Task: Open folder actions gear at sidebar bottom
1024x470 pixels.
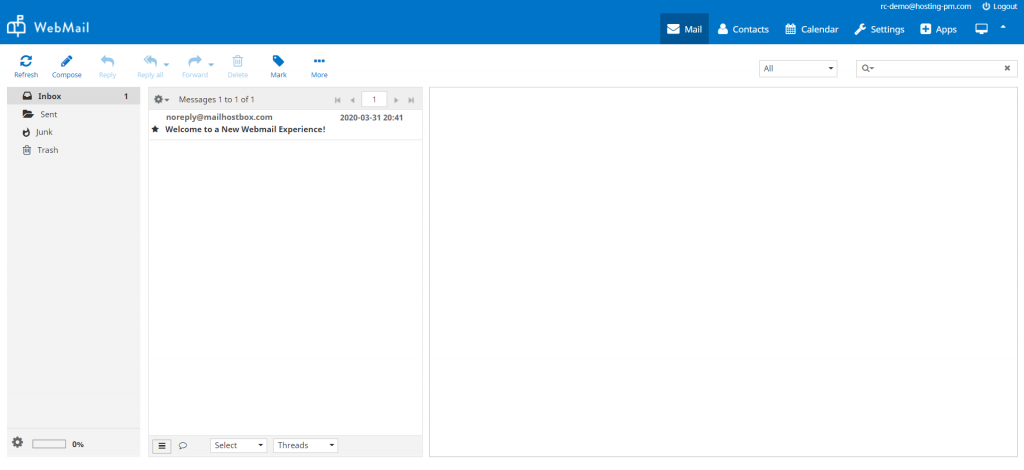Action: pos(18,443)
